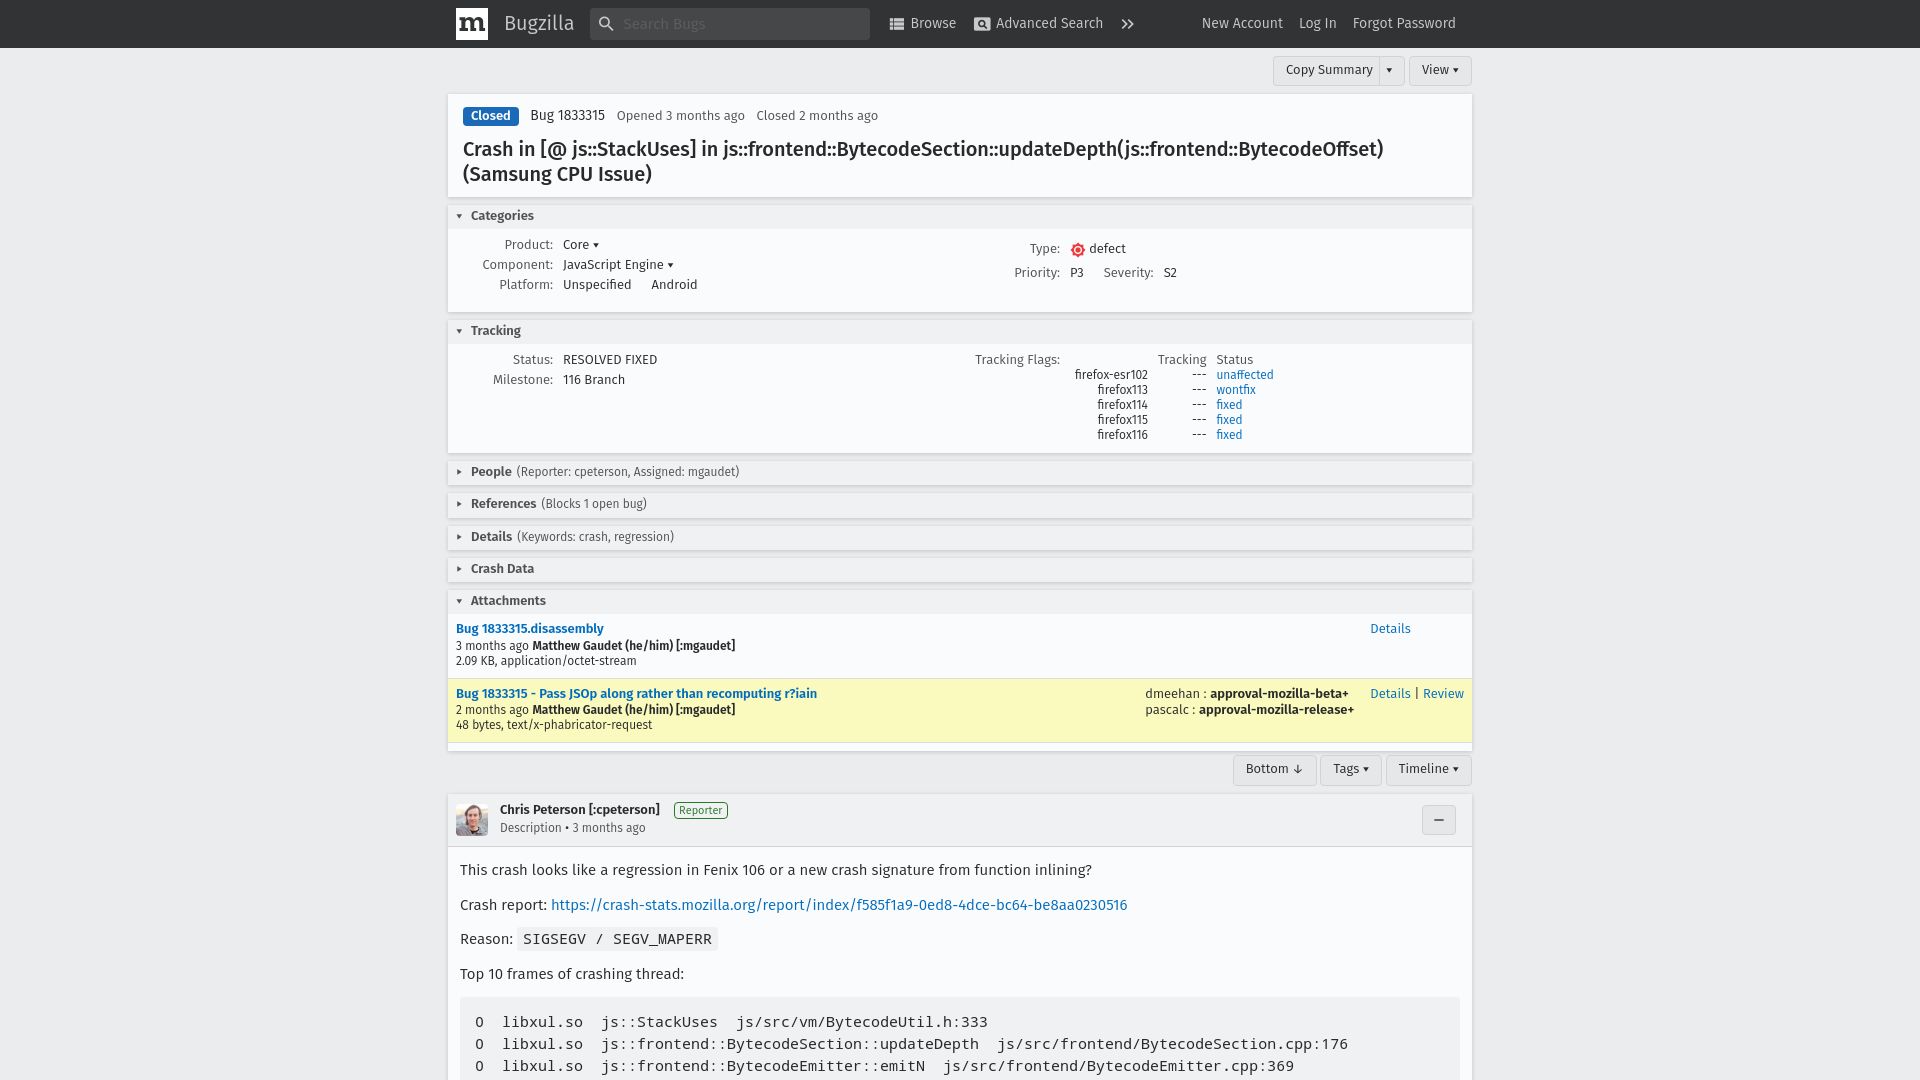Click Chris Peterson's avatar image
1920x1080 pixels.
pos(472,820)
